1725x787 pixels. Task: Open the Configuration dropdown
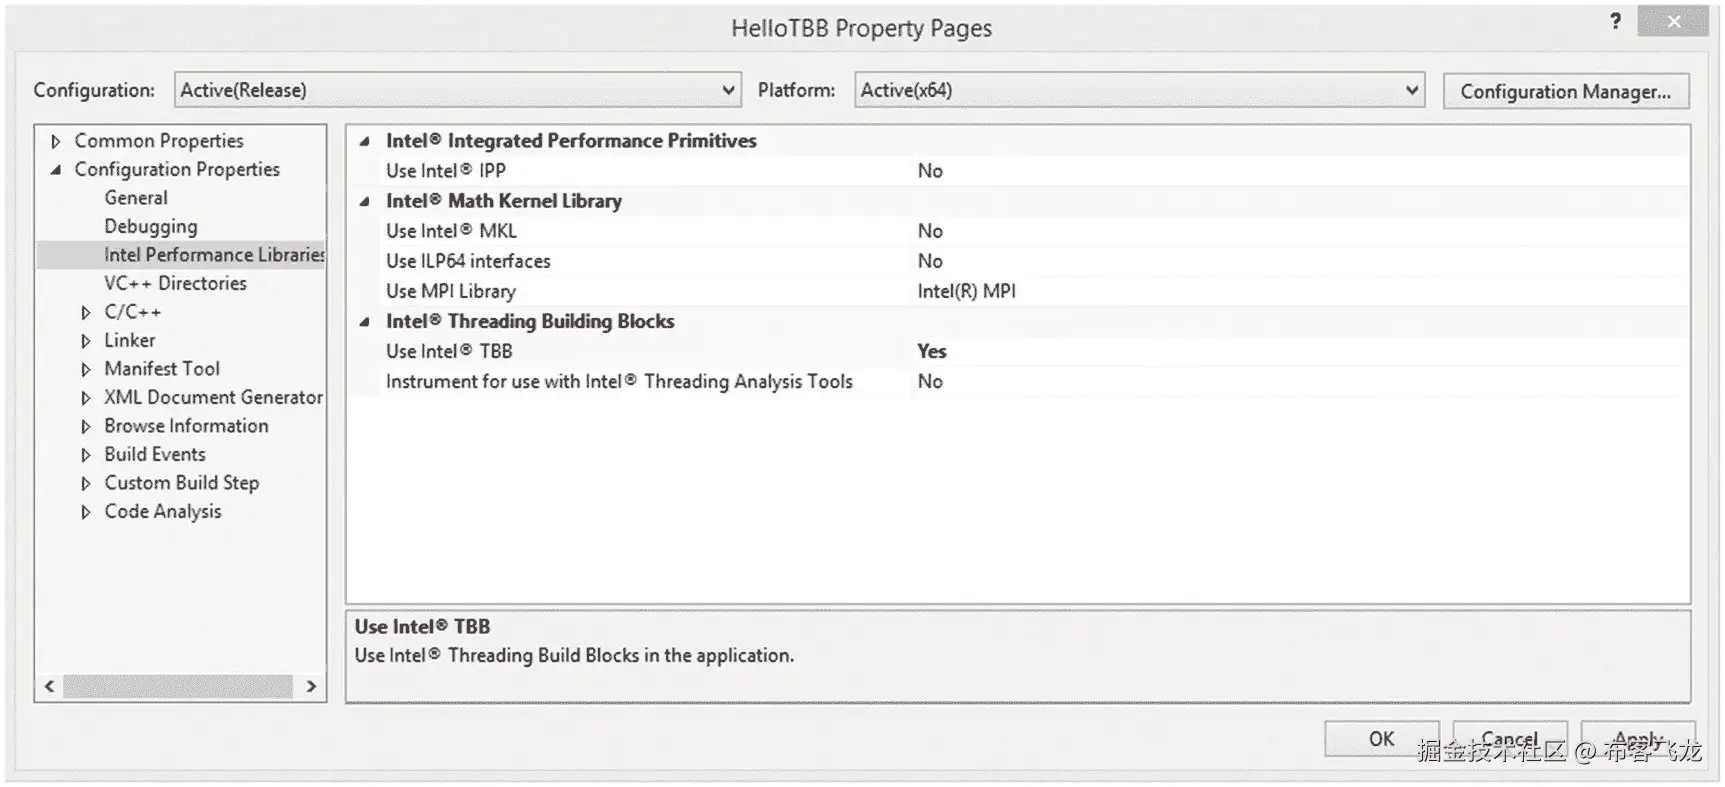(458, 90)
